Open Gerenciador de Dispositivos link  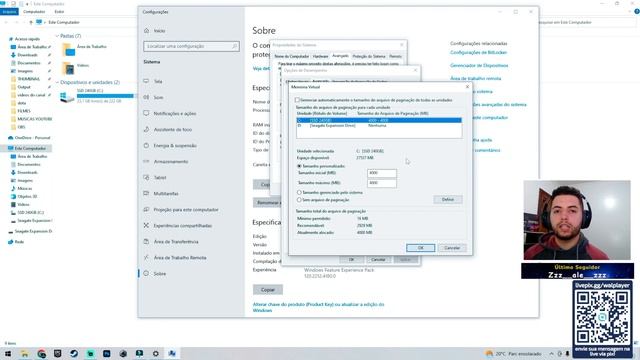click(479, 65)
